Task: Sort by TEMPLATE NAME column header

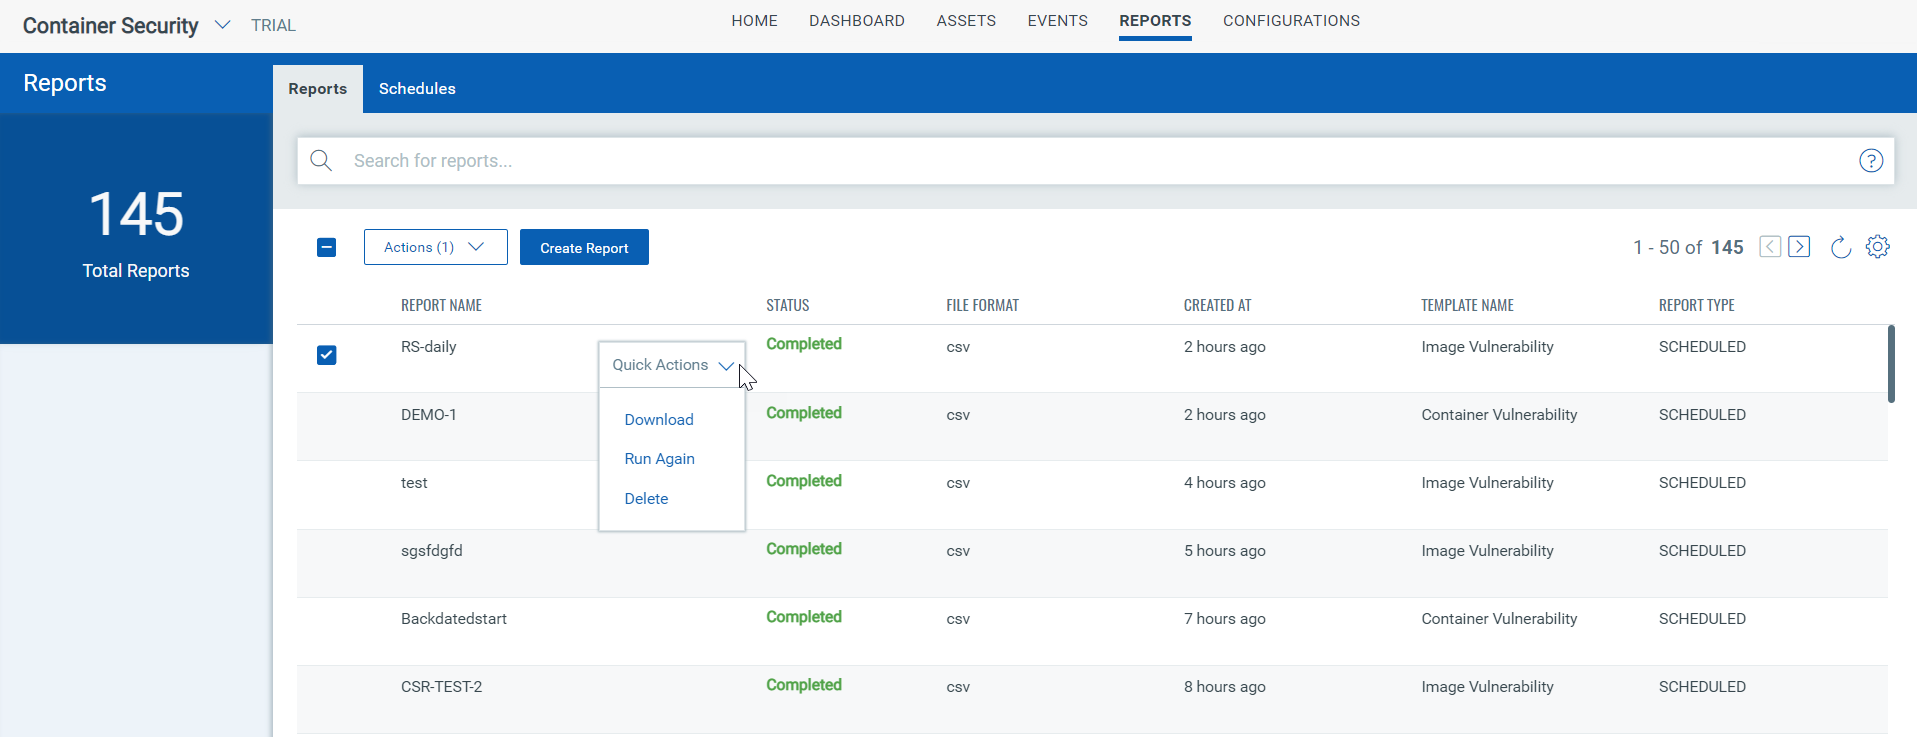Action: (1467, 306)
